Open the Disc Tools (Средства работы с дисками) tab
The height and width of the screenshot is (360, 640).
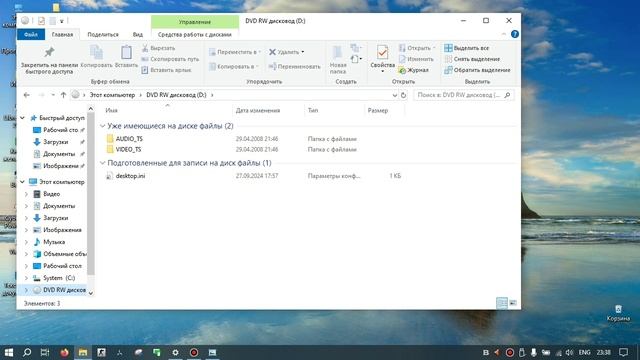pyautogui.click(x=195, y=35)
